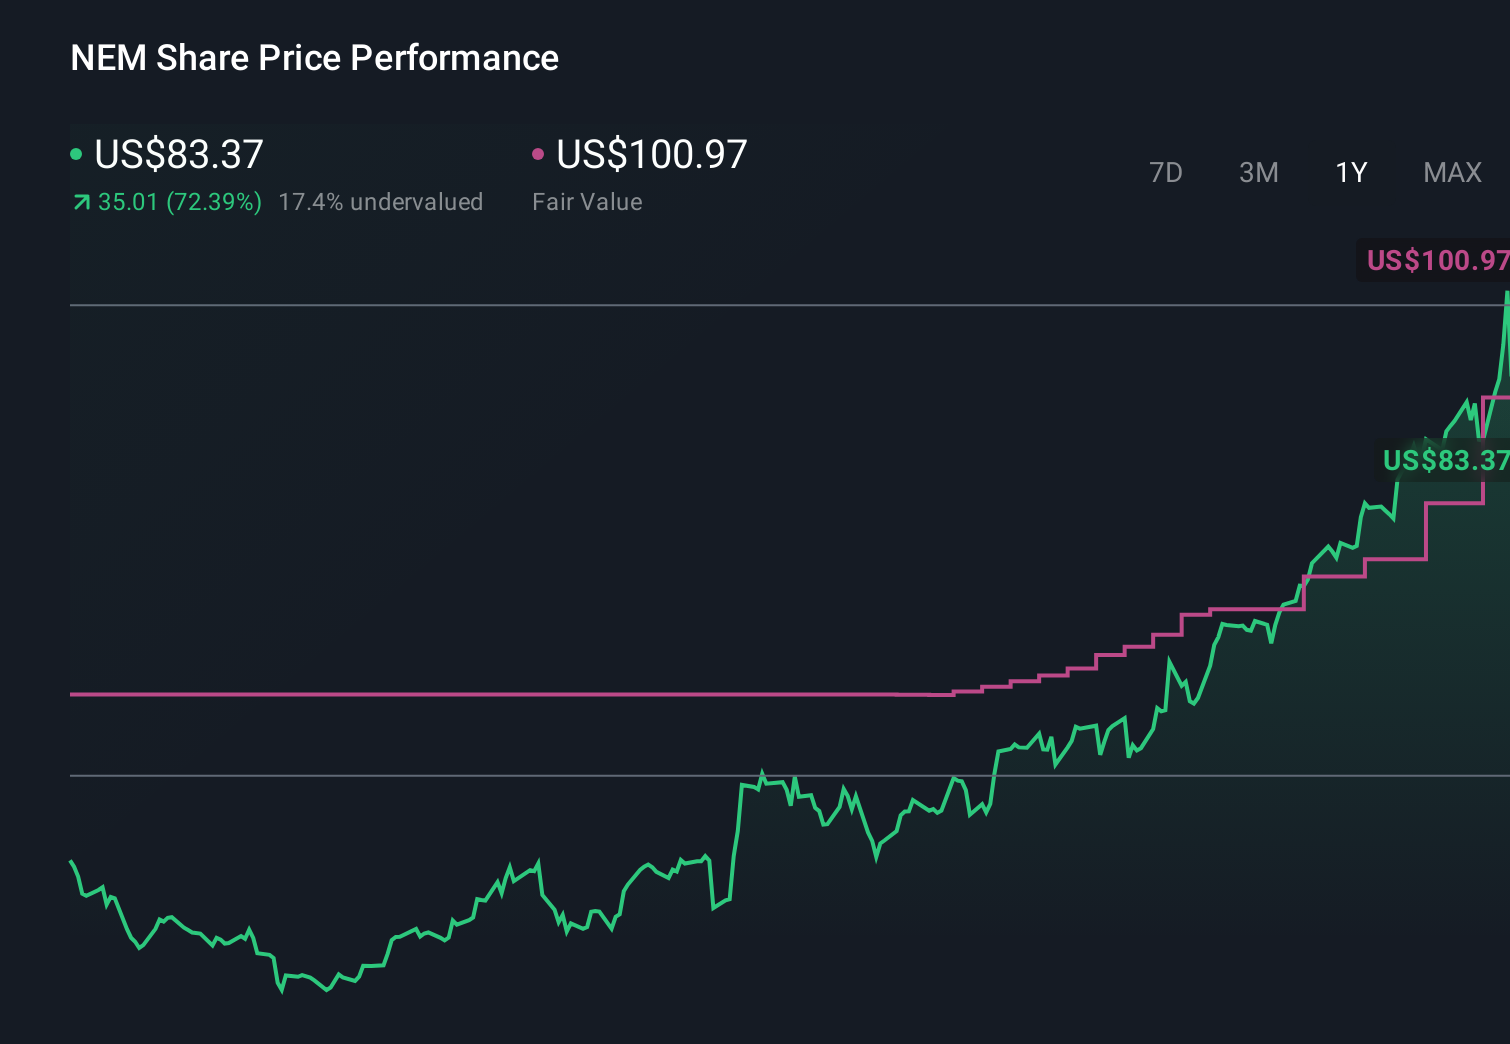Click the large US$83.37 price heading
This screenshot has height=1044, width=1510.
point(179,154)
